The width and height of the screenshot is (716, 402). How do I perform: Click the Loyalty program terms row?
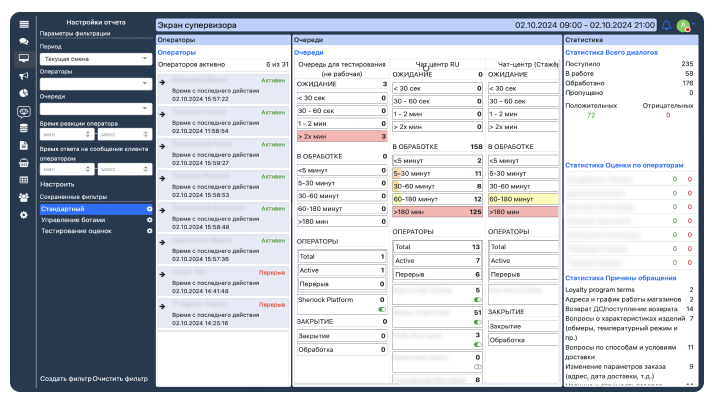(629, 290)
